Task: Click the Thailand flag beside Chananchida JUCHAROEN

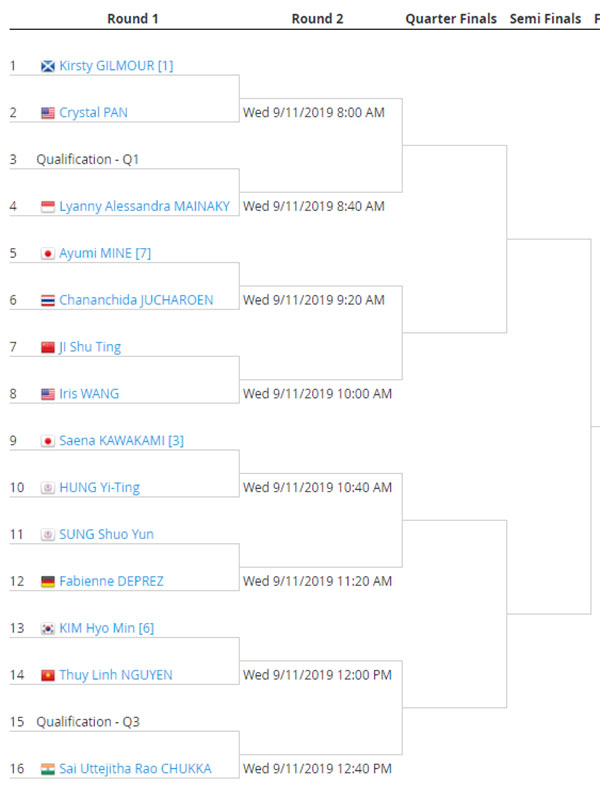Action: pyautogui.click(x=47, y=300)
